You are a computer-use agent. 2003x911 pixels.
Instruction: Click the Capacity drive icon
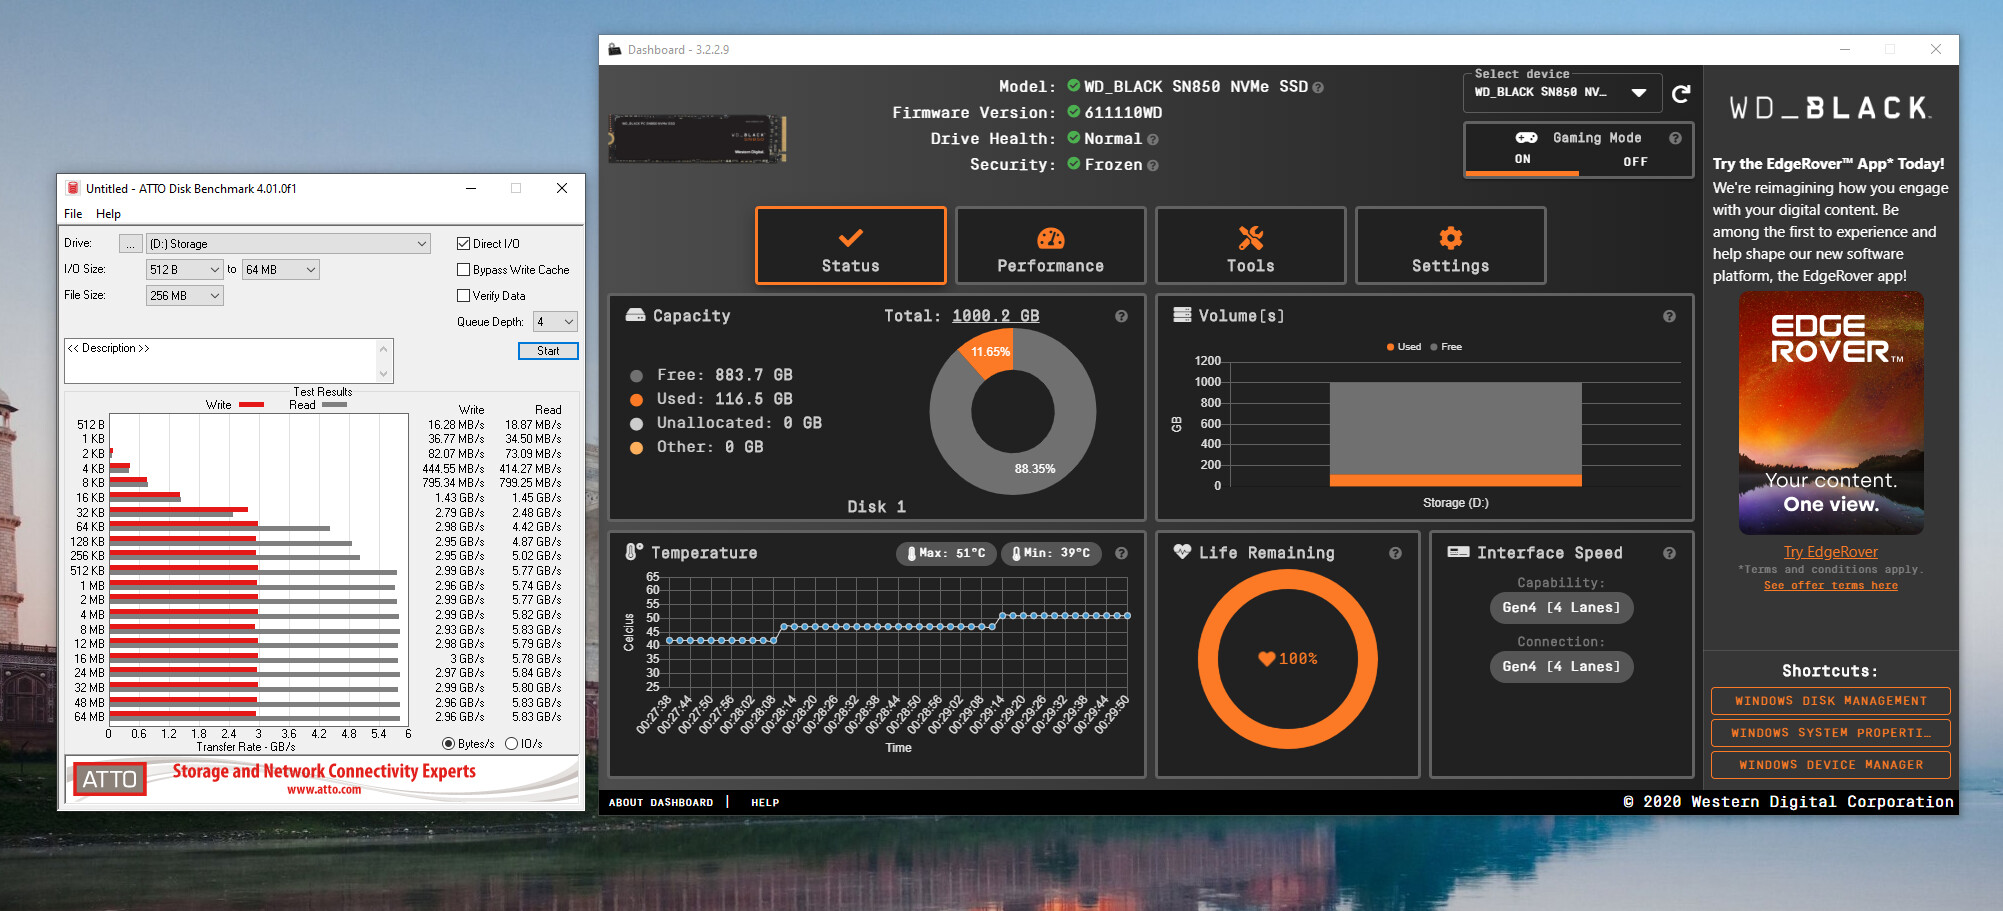pos(635,315)
